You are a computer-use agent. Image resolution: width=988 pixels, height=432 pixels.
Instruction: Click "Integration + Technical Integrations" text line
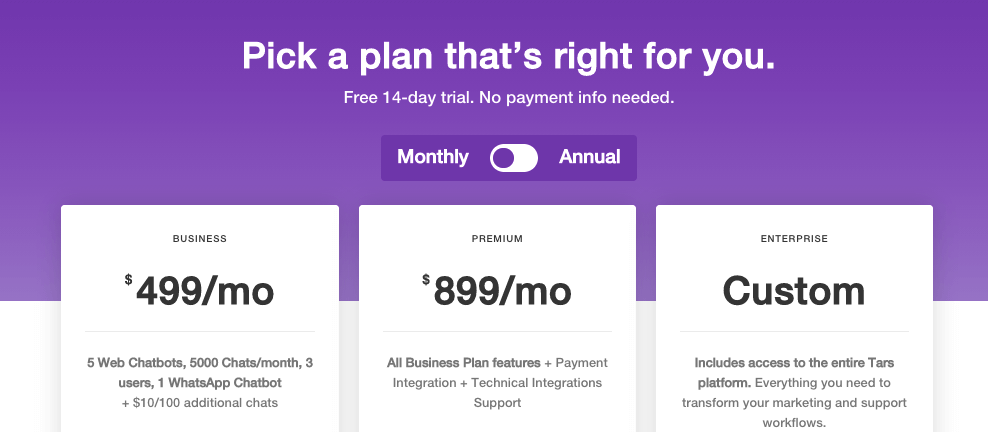point(497,383)
